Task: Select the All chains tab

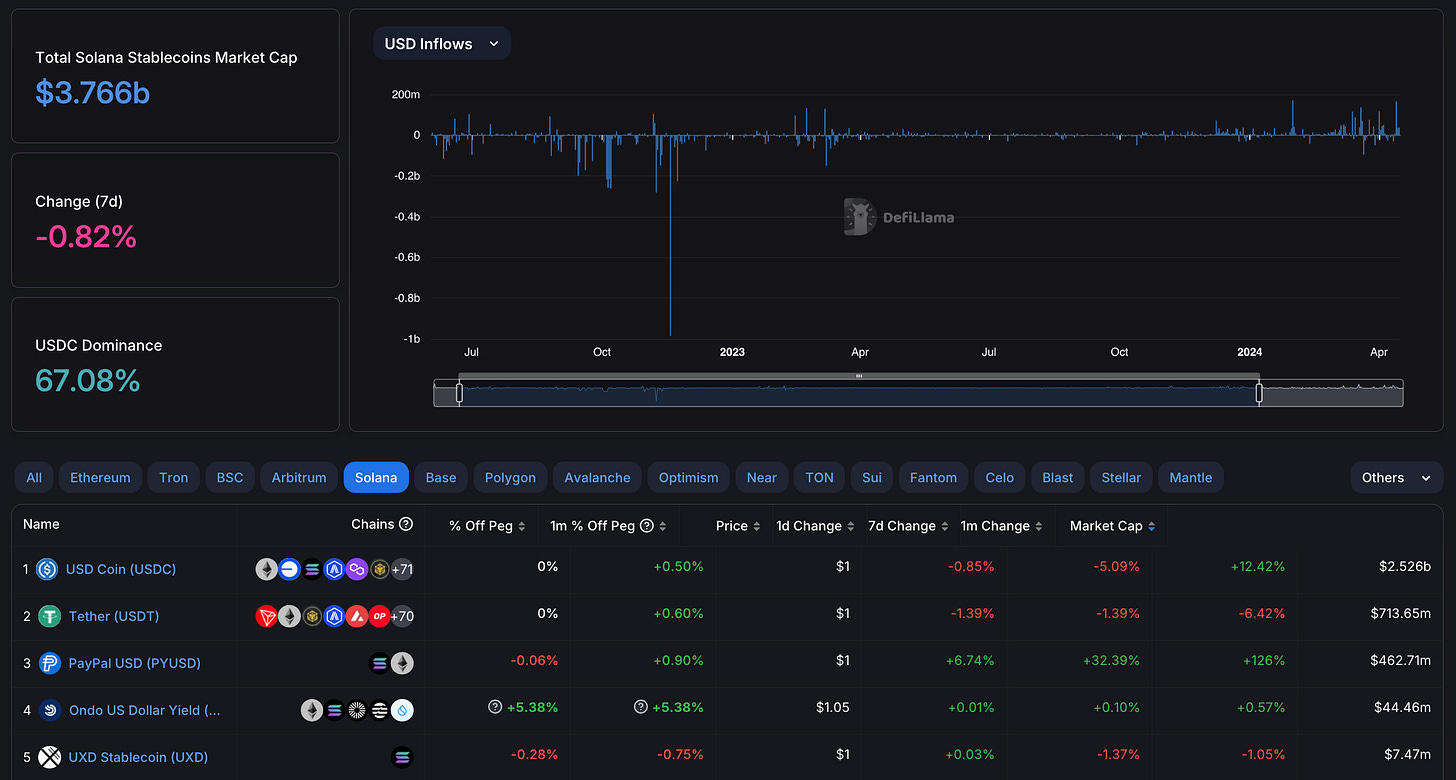Action: coord(34,478)
